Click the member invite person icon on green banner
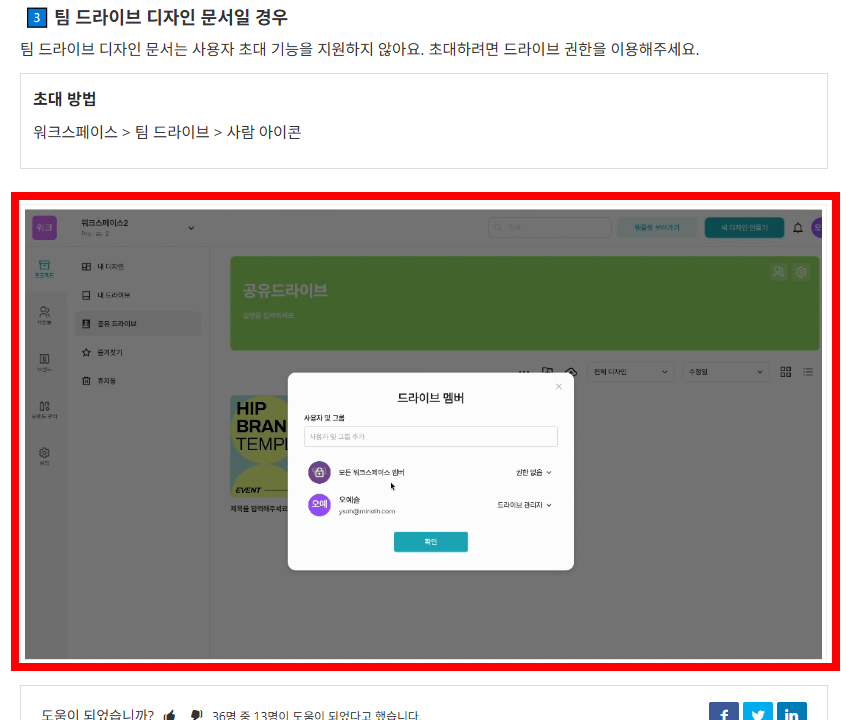This screenshot has width=857, height=720. (x=778, y=272)
